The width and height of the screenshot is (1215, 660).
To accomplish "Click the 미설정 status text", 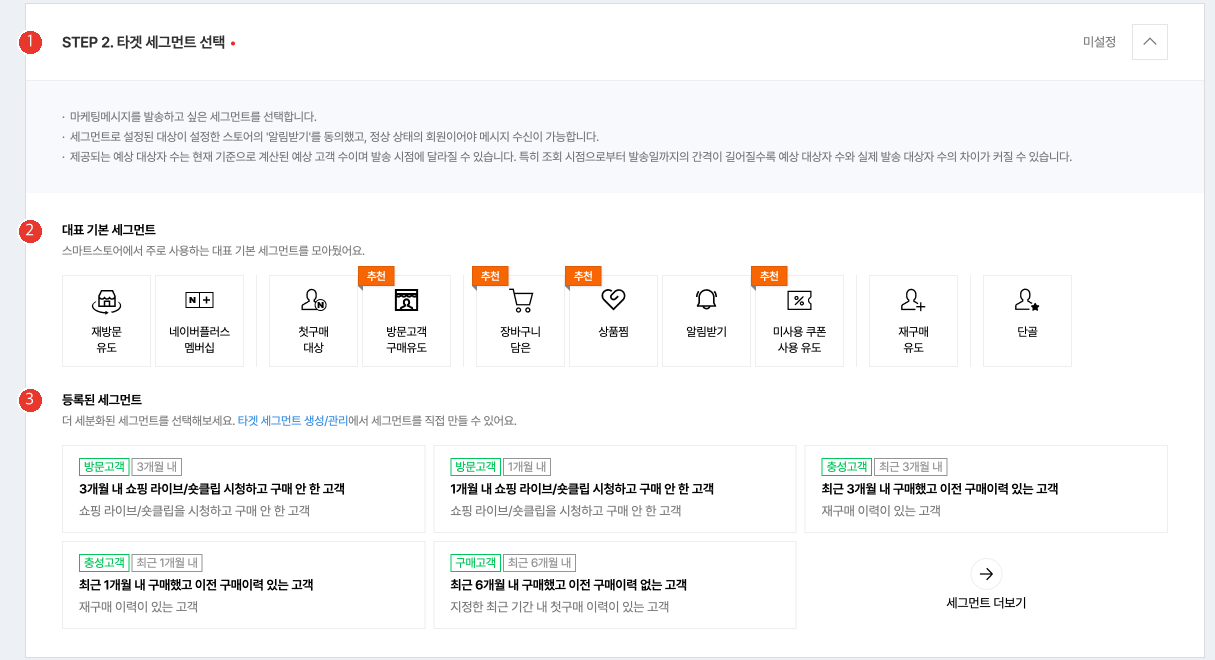I will (1099, 42).
